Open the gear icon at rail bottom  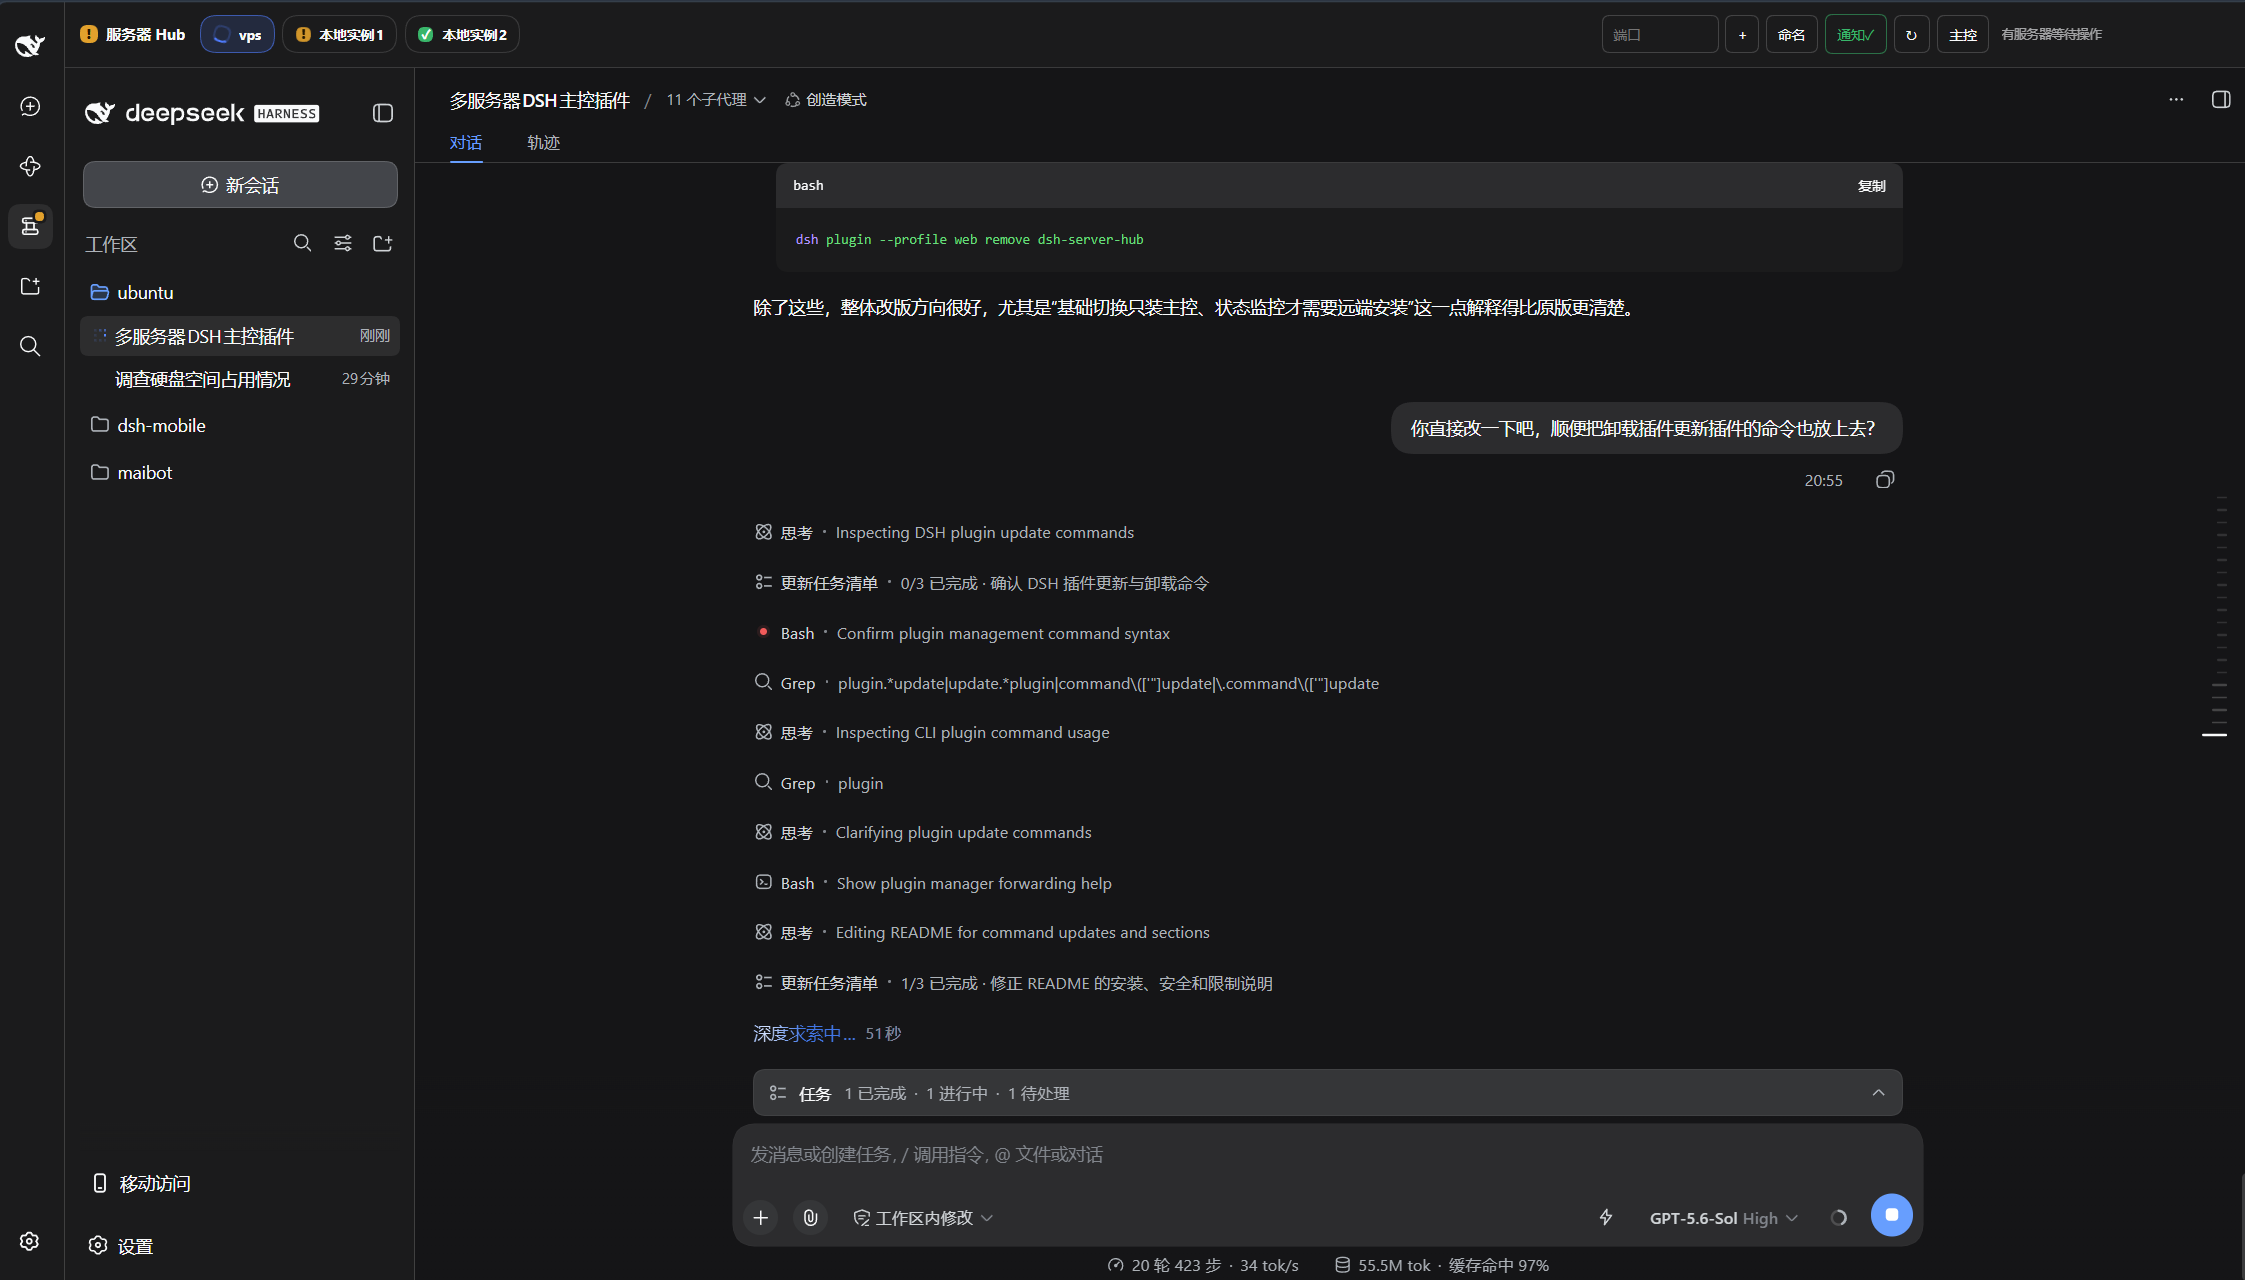[x=30, y=1241]
